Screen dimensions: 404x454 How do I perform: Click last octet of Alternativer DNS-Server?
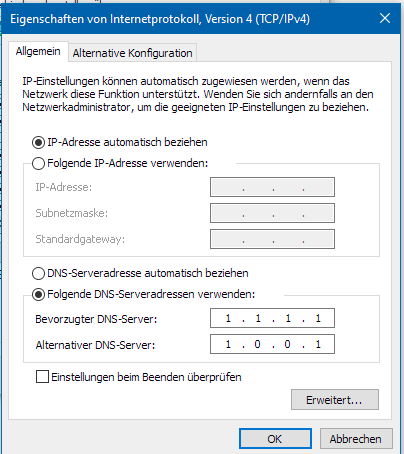point(318,344)
